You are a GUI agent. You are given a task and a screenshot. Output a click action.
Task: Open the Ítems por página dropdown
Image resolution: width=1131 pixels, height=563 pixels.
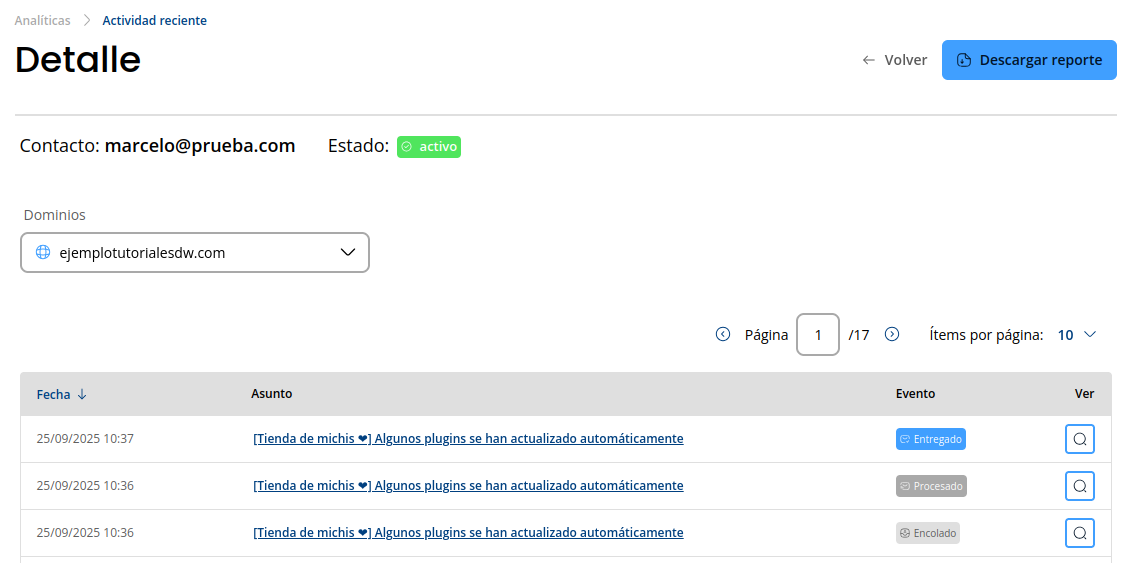click(x=1077, y=335)
